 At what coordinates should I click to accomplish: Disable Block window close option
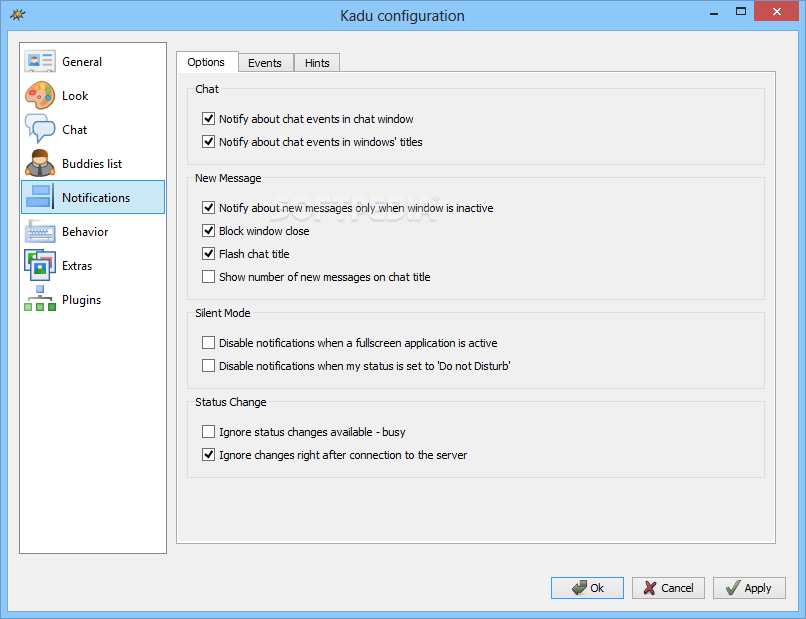[208, 230]
